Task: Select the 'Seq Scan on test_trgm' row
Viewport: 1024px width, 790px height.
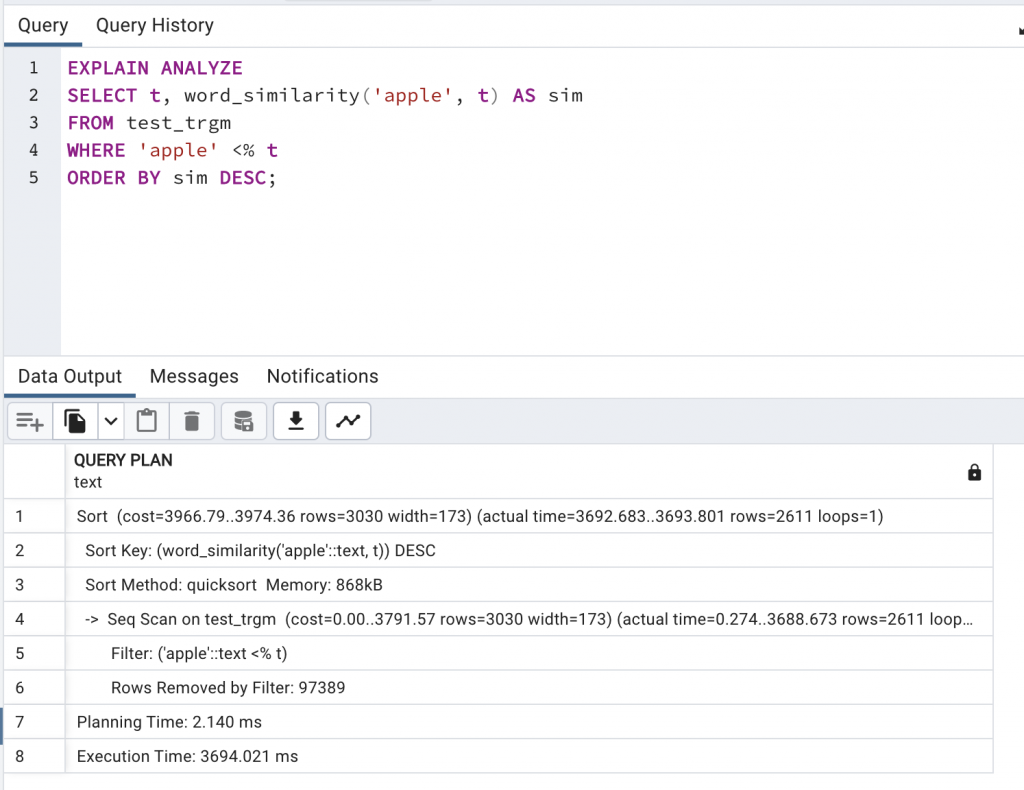Action: [529, 620]
